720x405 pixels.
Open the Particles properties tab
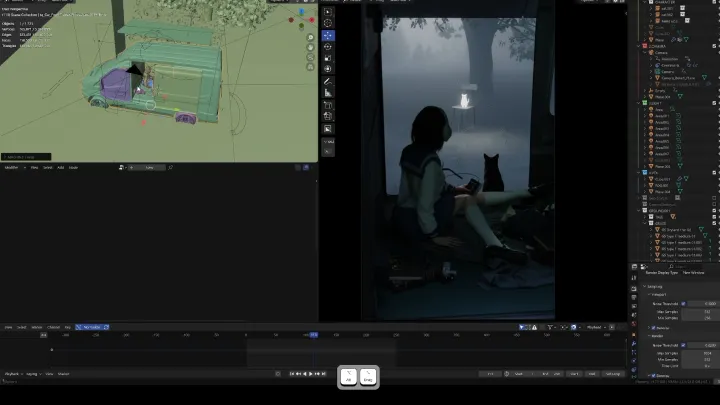pyautogui.click(x=634, y=352)
